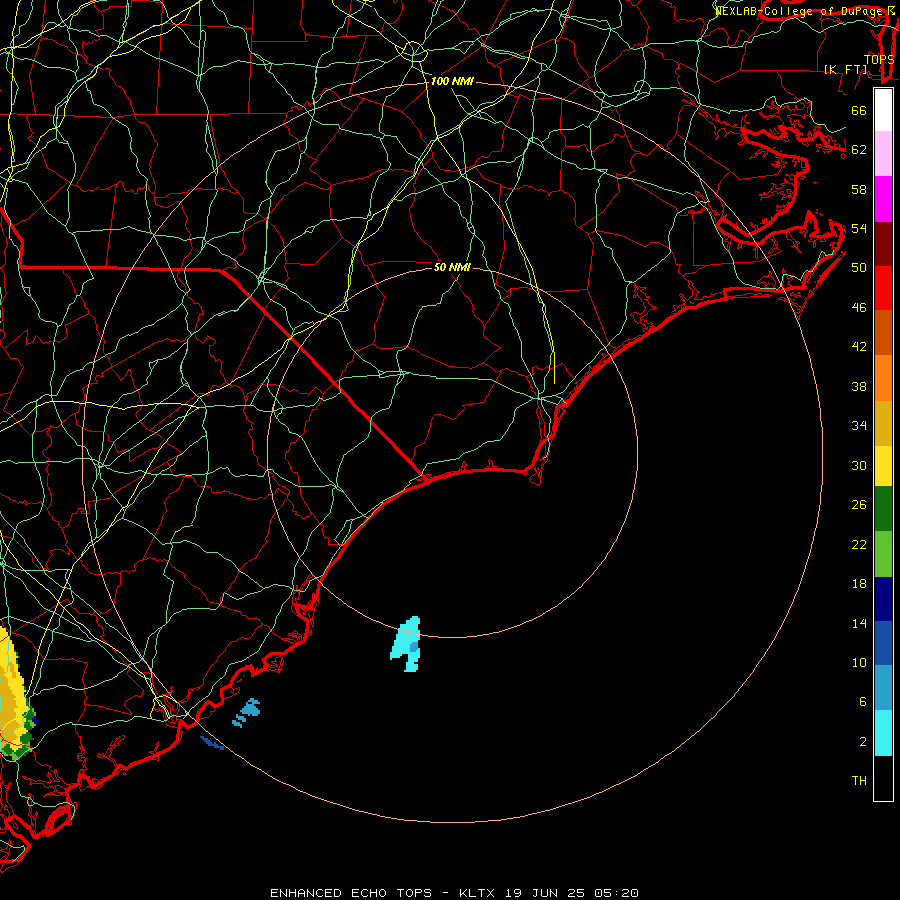Screen dimensions: 900x900
Task: Click the '100 NMI' range ring label
Action: [452, 82]
